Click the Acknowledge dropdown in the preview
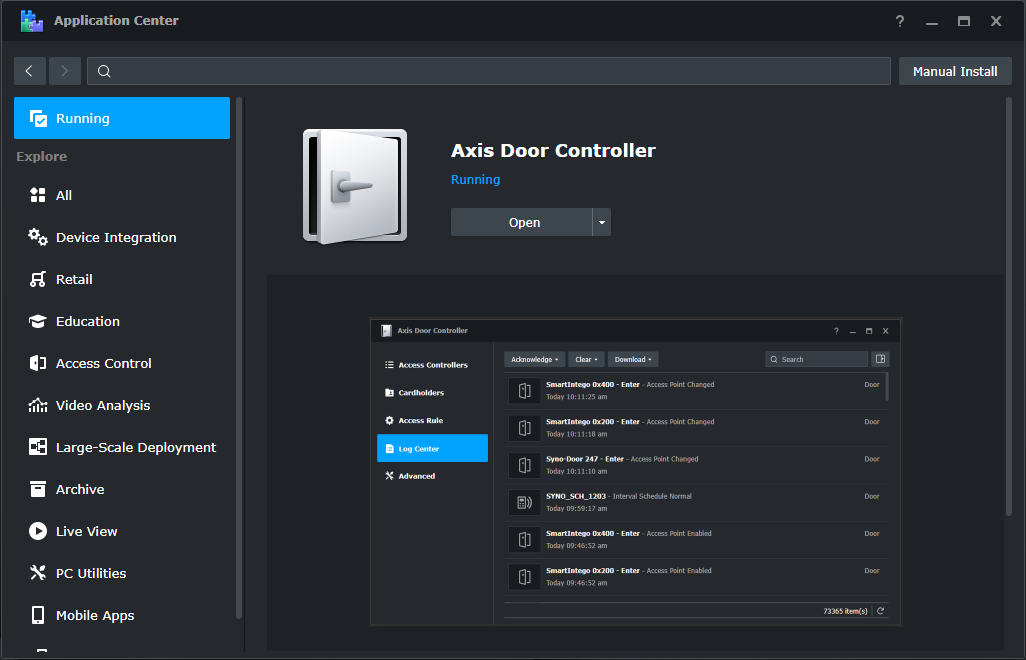This screenshot has width=1026, height=660. (535, 359)
